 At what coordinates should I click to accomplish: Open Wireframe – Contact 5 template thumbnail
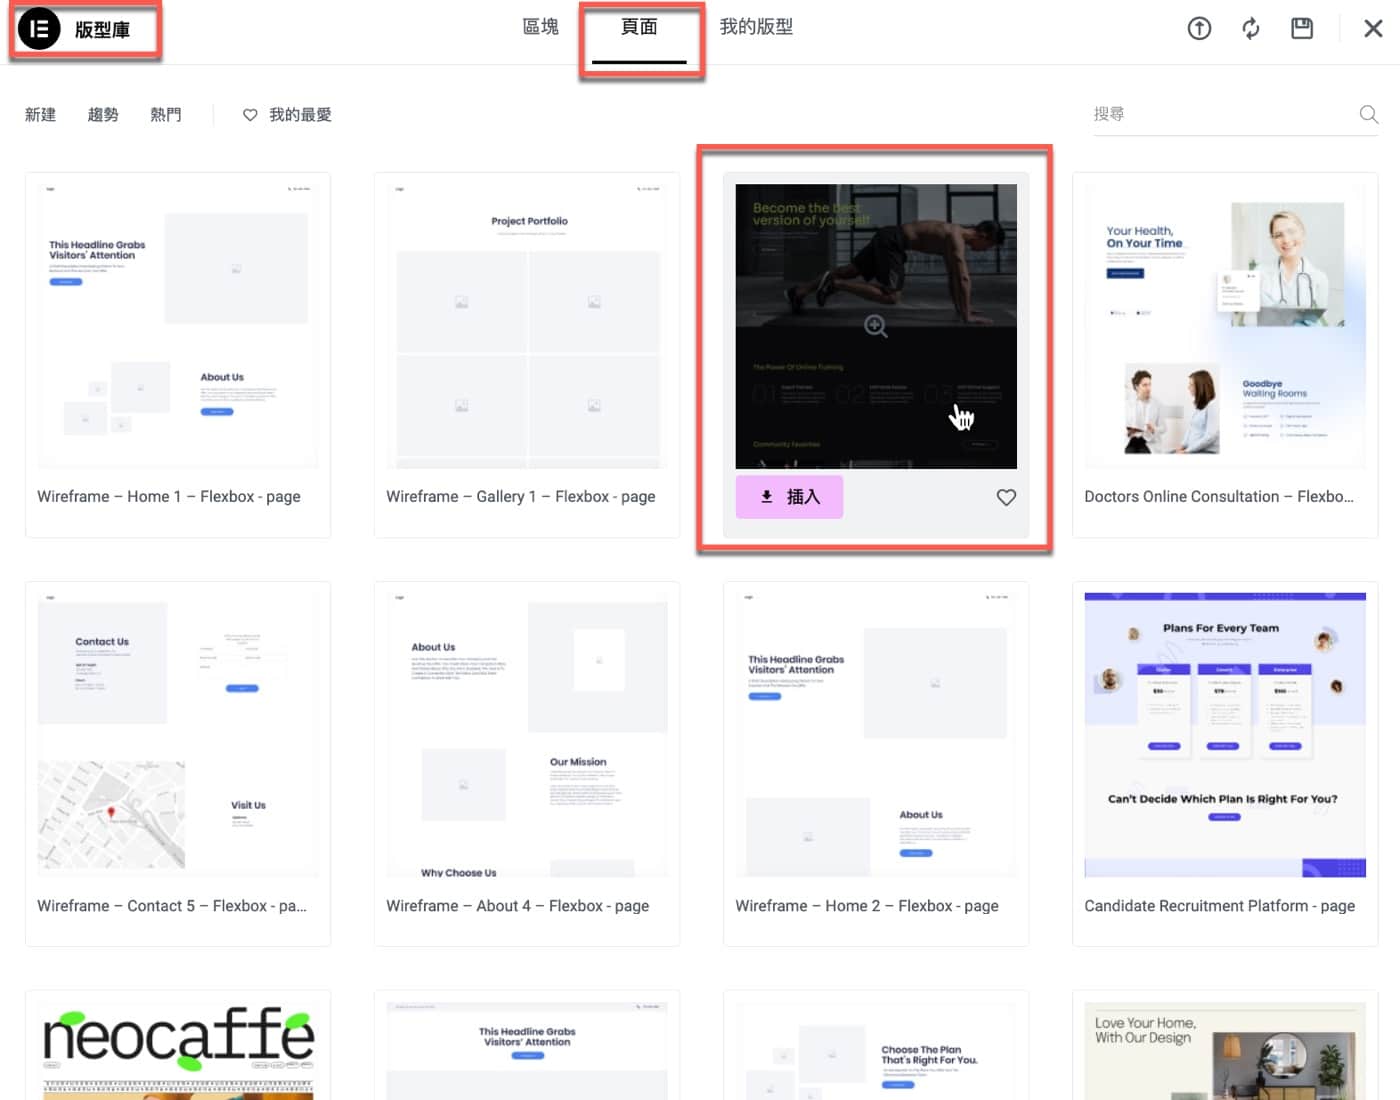[178, 735]
